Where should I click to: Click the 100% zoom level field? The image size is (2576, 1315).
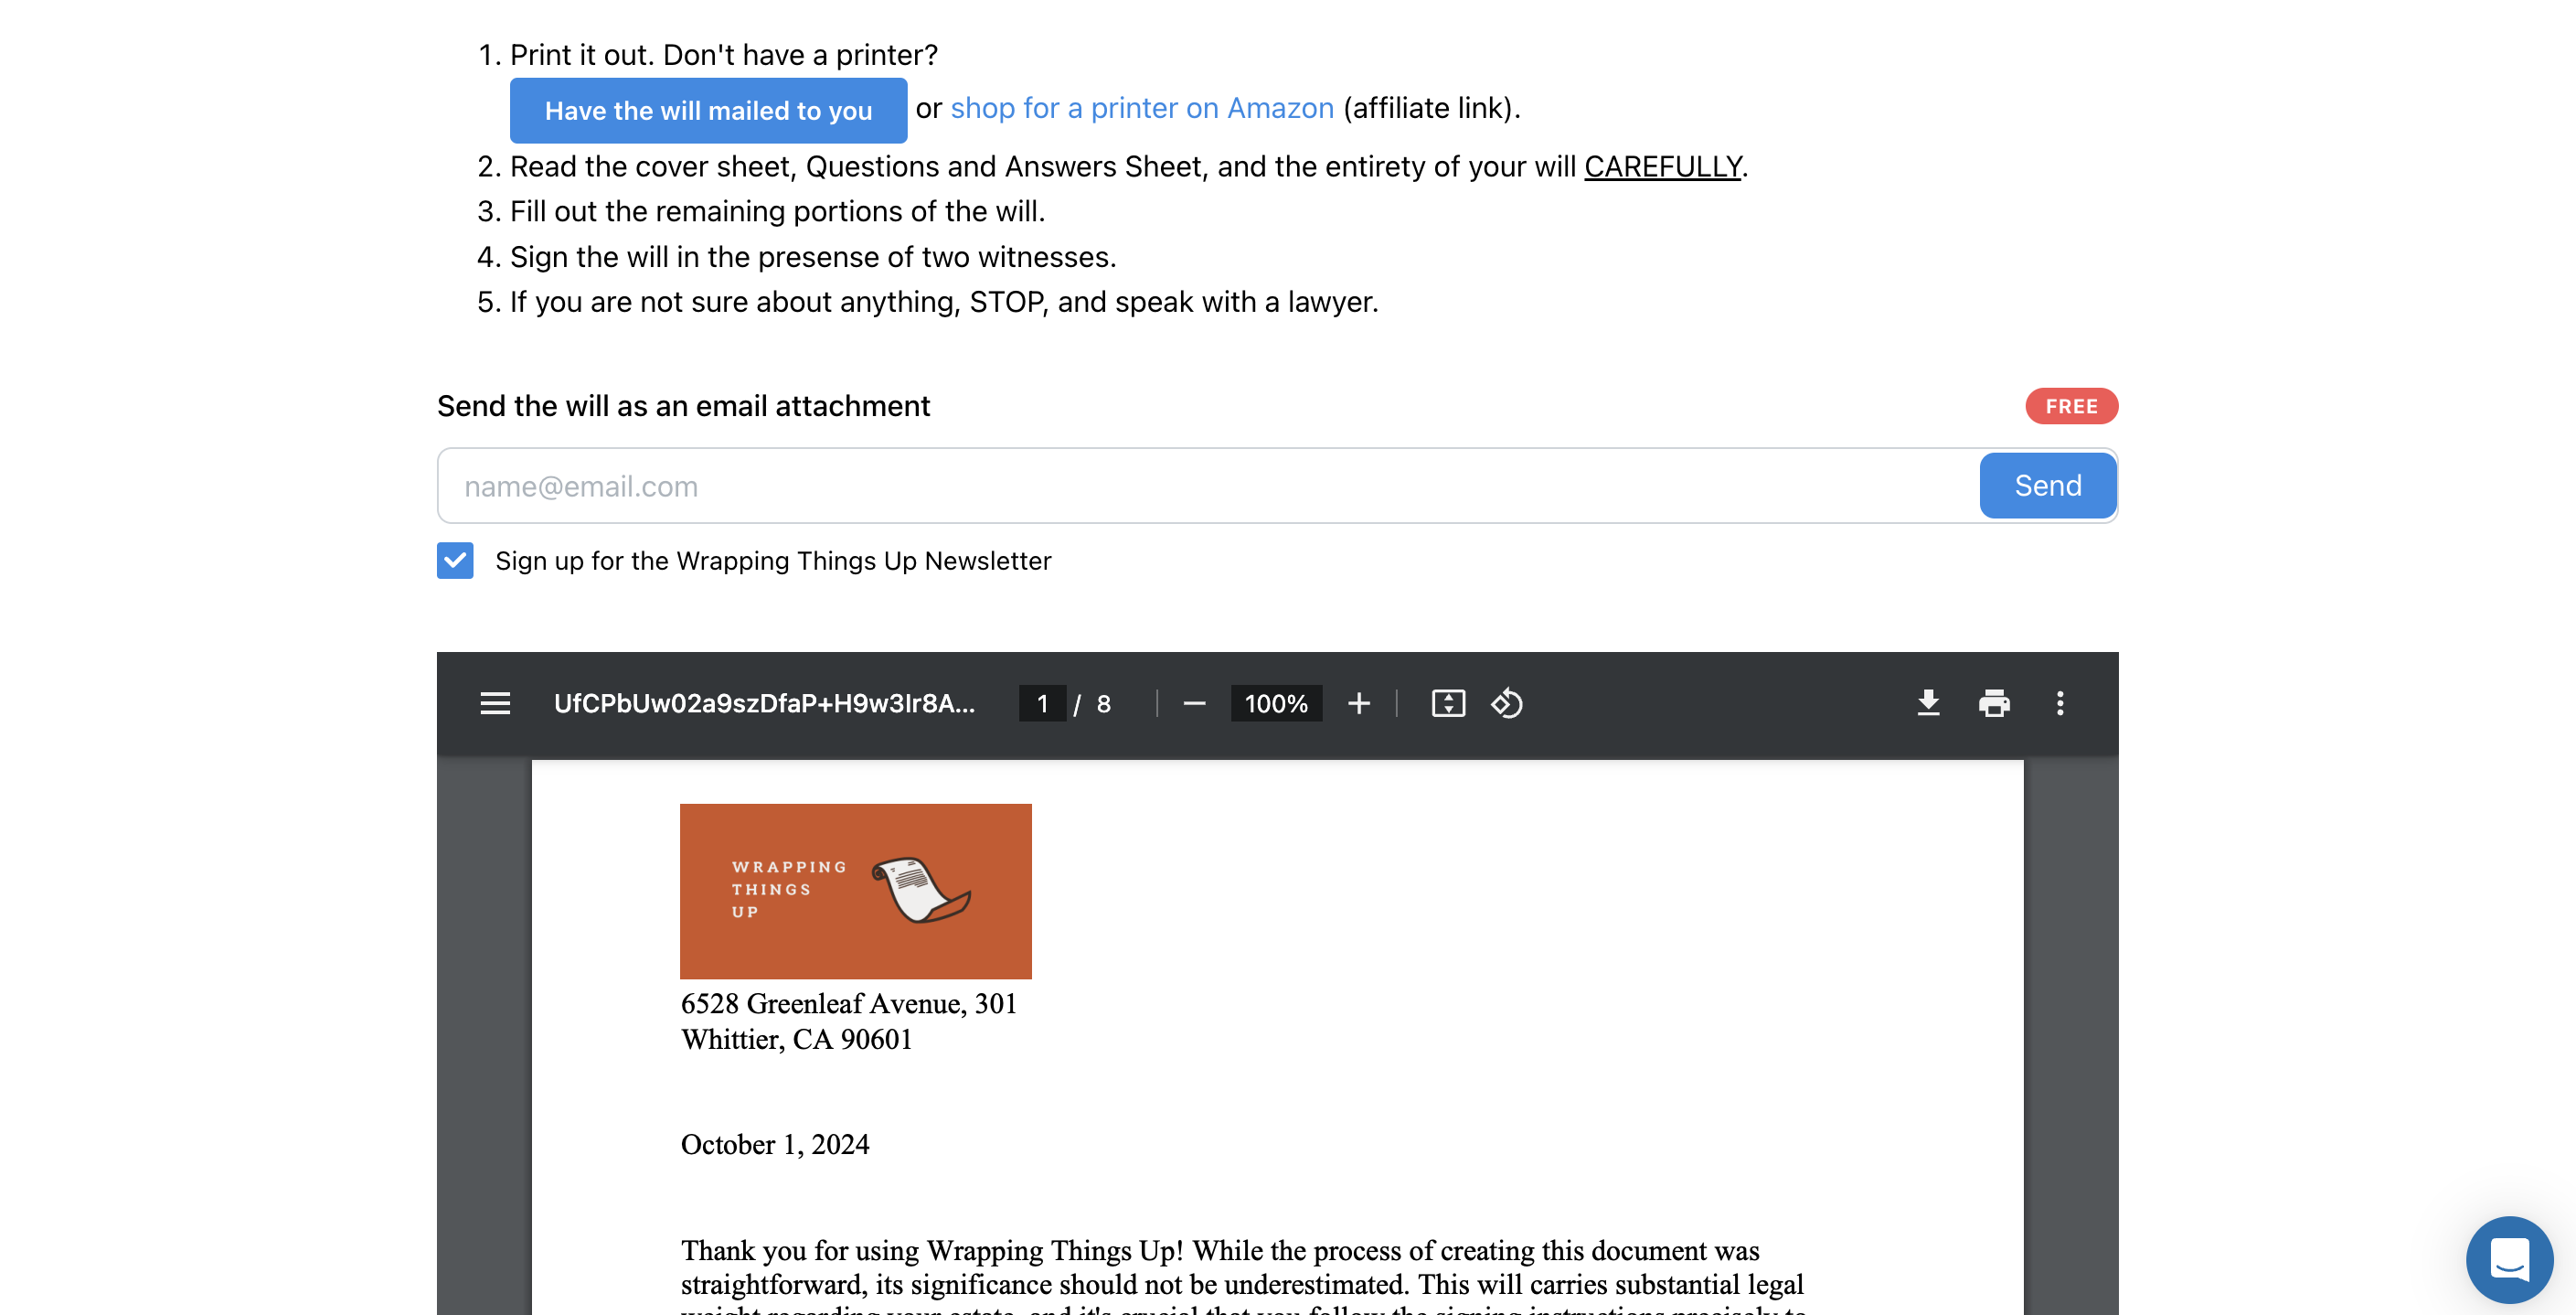coord(1276,703)
